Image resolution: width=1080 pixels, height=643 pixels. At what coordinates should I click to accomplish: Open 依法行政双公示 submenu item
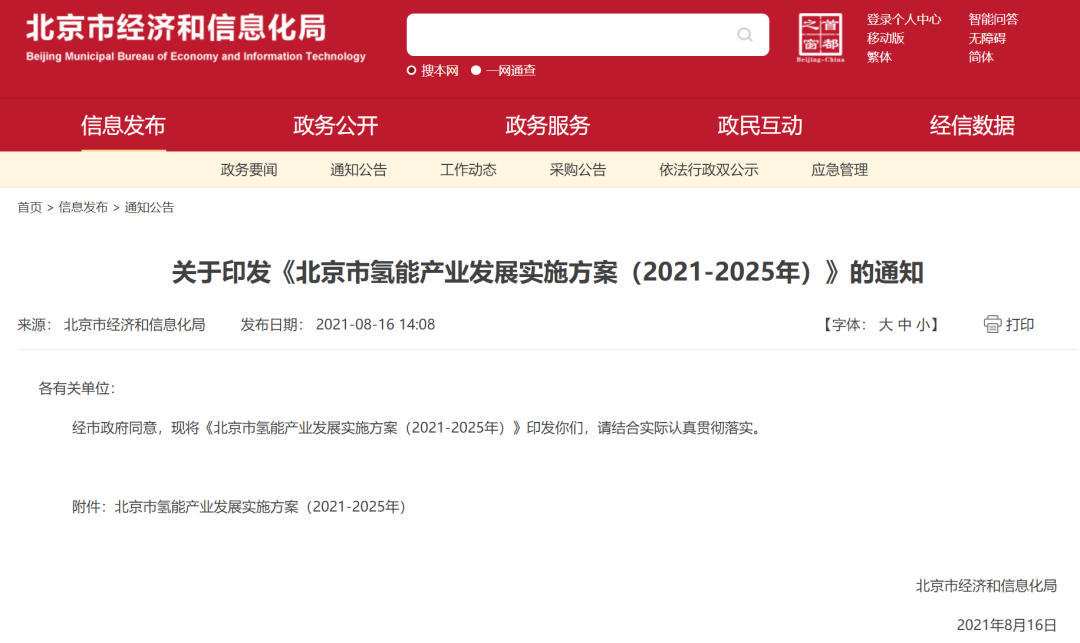(709, 170)
